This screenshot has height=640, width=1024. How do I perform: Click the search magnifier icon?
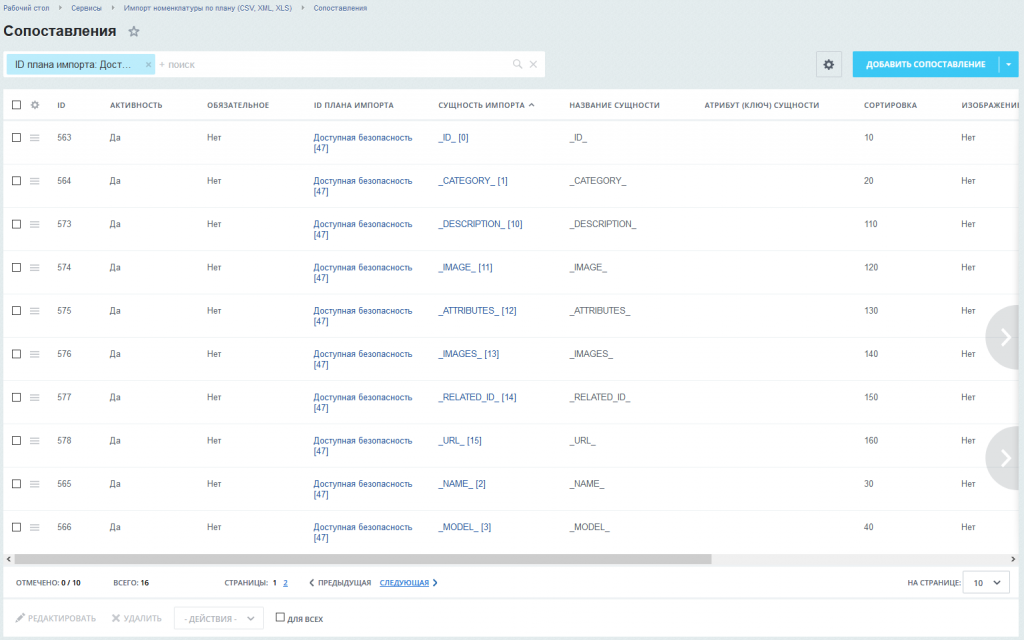(x=517, y=64)
